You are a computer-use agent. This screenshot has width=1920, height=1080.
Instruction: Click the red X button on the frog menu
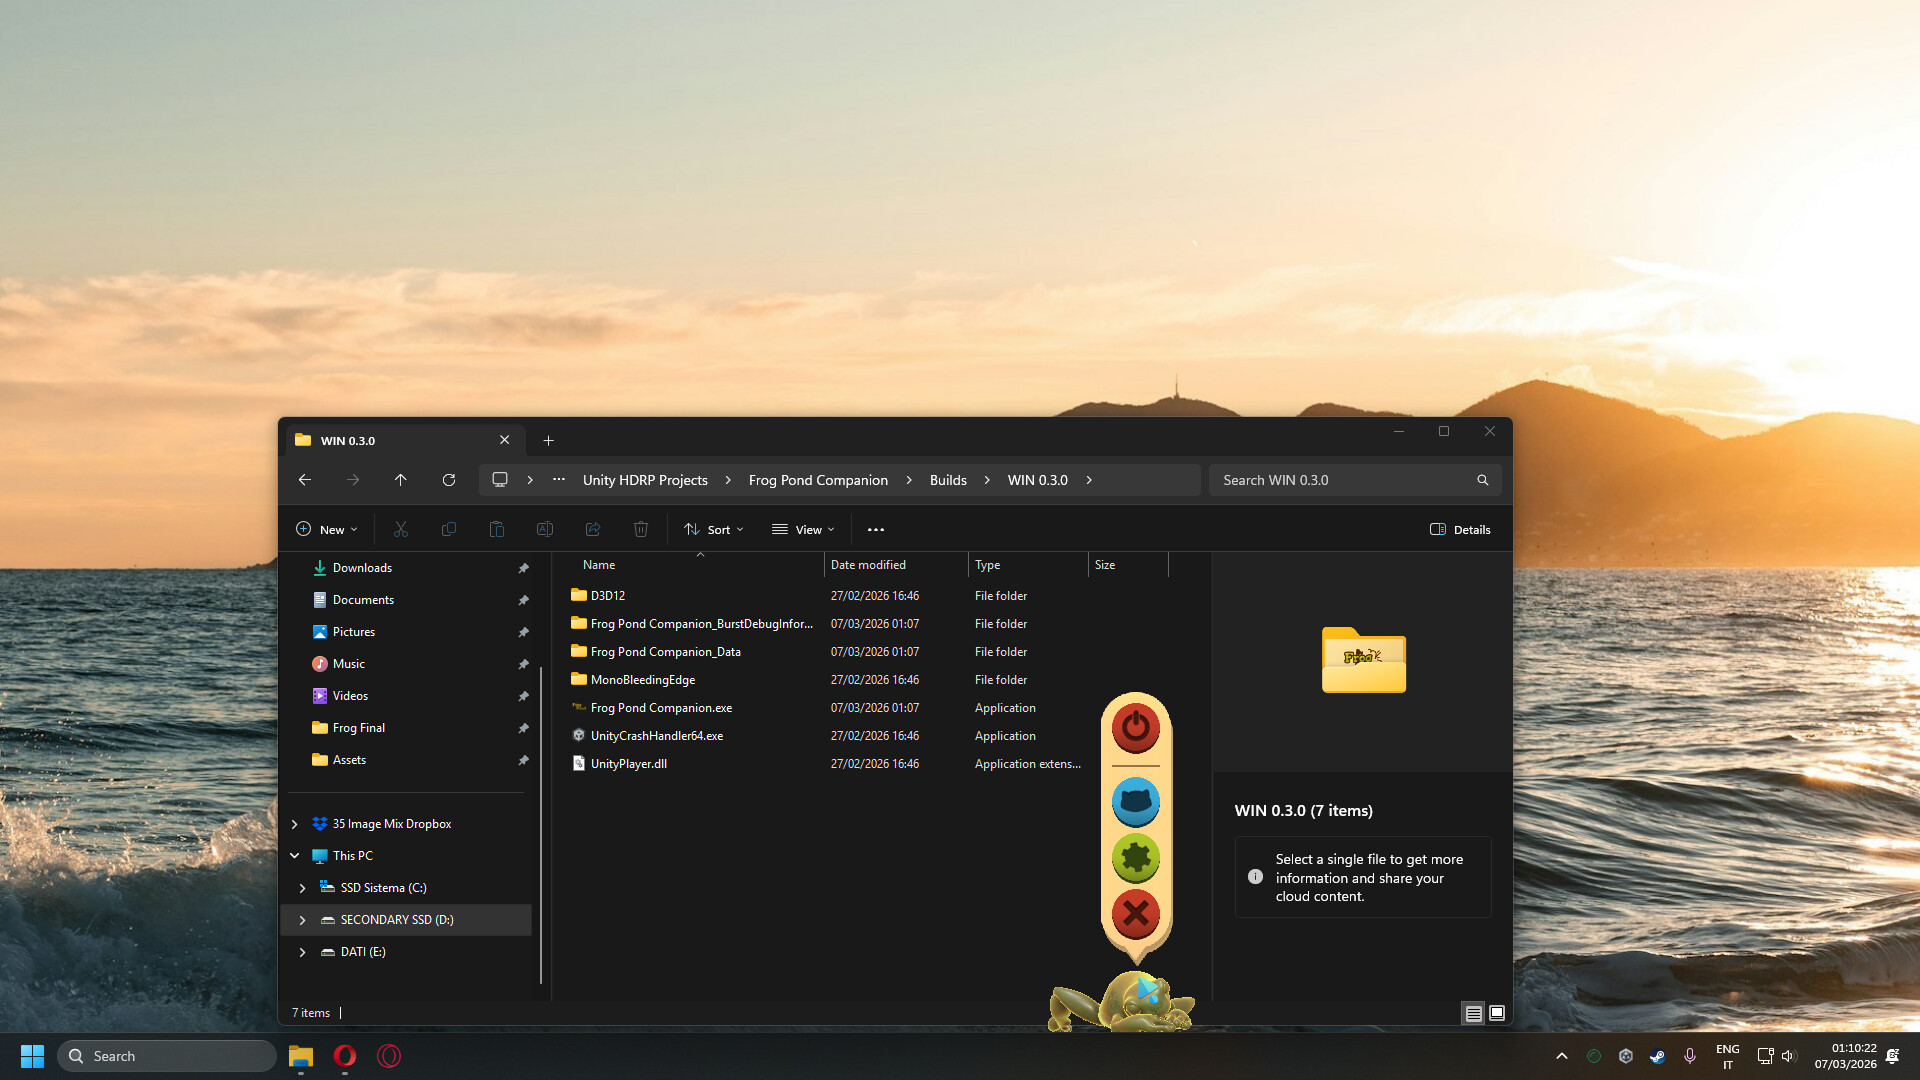1135,913
